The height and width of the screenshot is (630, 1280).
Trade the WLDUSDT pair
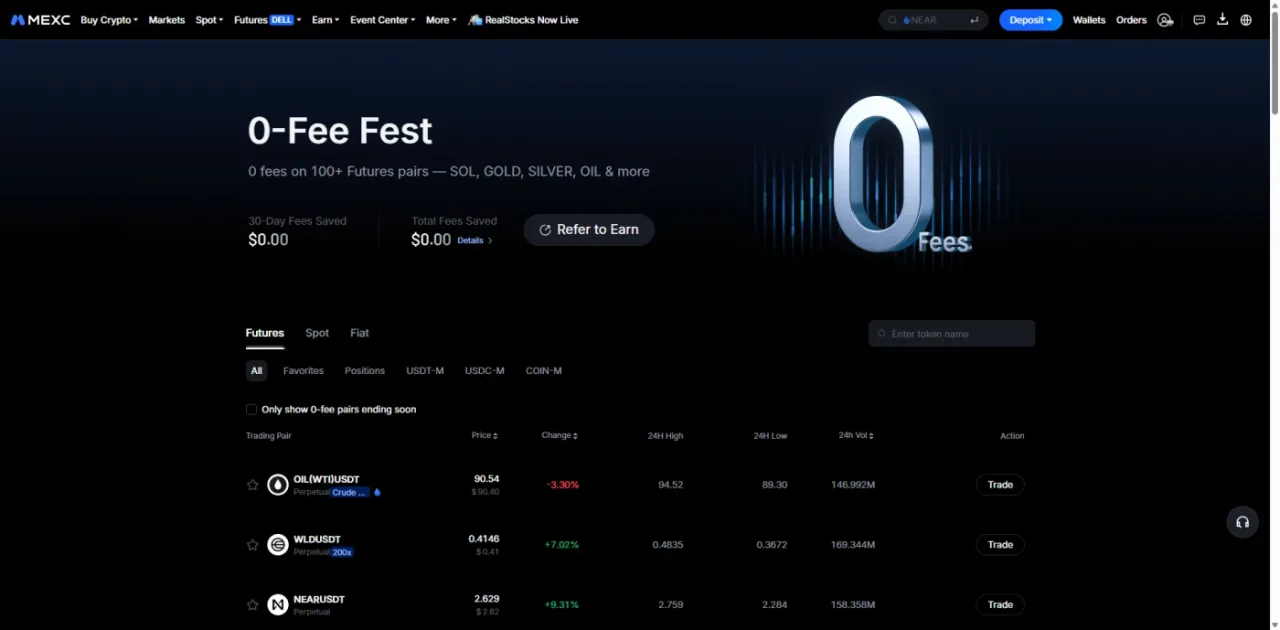pos(1000,545)
